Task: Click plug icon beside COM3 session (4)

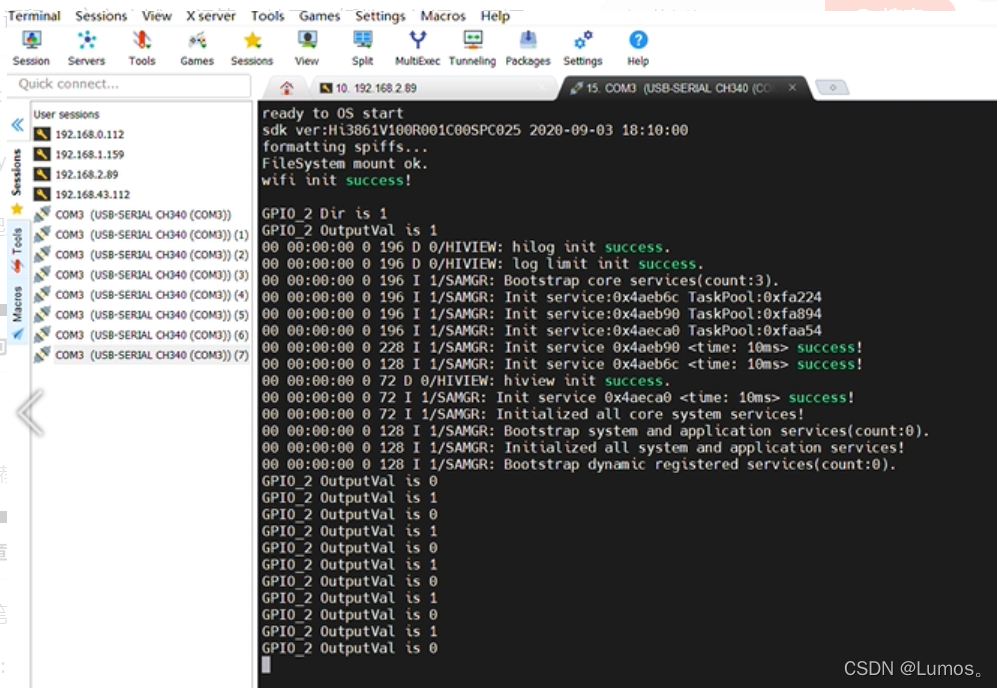Action: tap(42, 294)
